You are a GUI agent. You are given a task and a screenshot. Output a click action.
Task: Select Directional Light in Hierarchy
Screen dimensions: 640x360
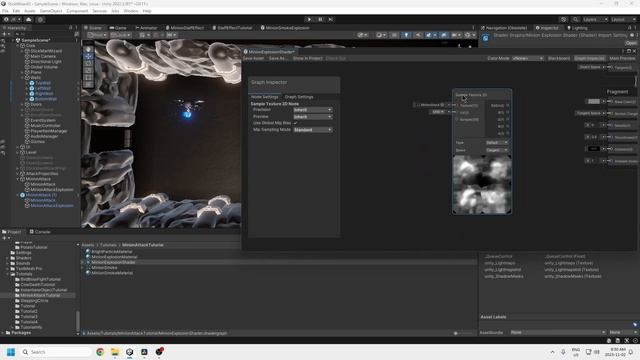coord(46,62)
